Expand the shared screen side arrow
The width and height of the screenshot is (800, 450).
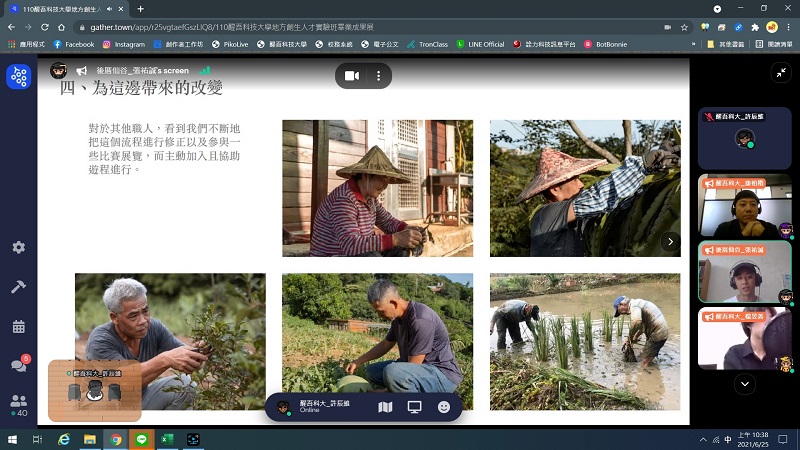pos(670,241)
